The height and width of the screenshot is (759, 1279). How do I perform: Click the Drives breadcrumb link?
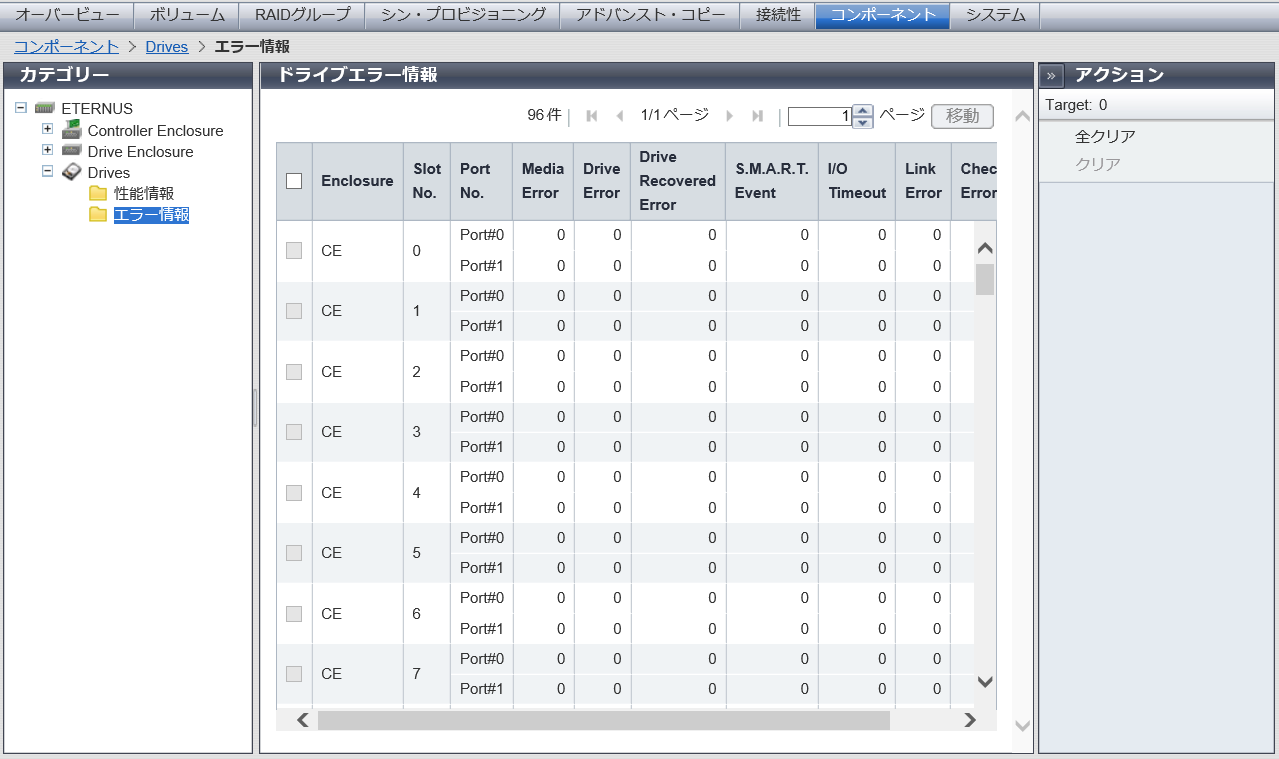166,47
